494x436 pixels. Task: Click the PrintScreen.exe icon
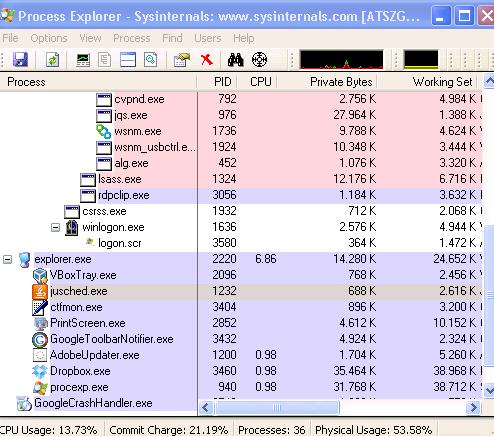pos(41,323)
